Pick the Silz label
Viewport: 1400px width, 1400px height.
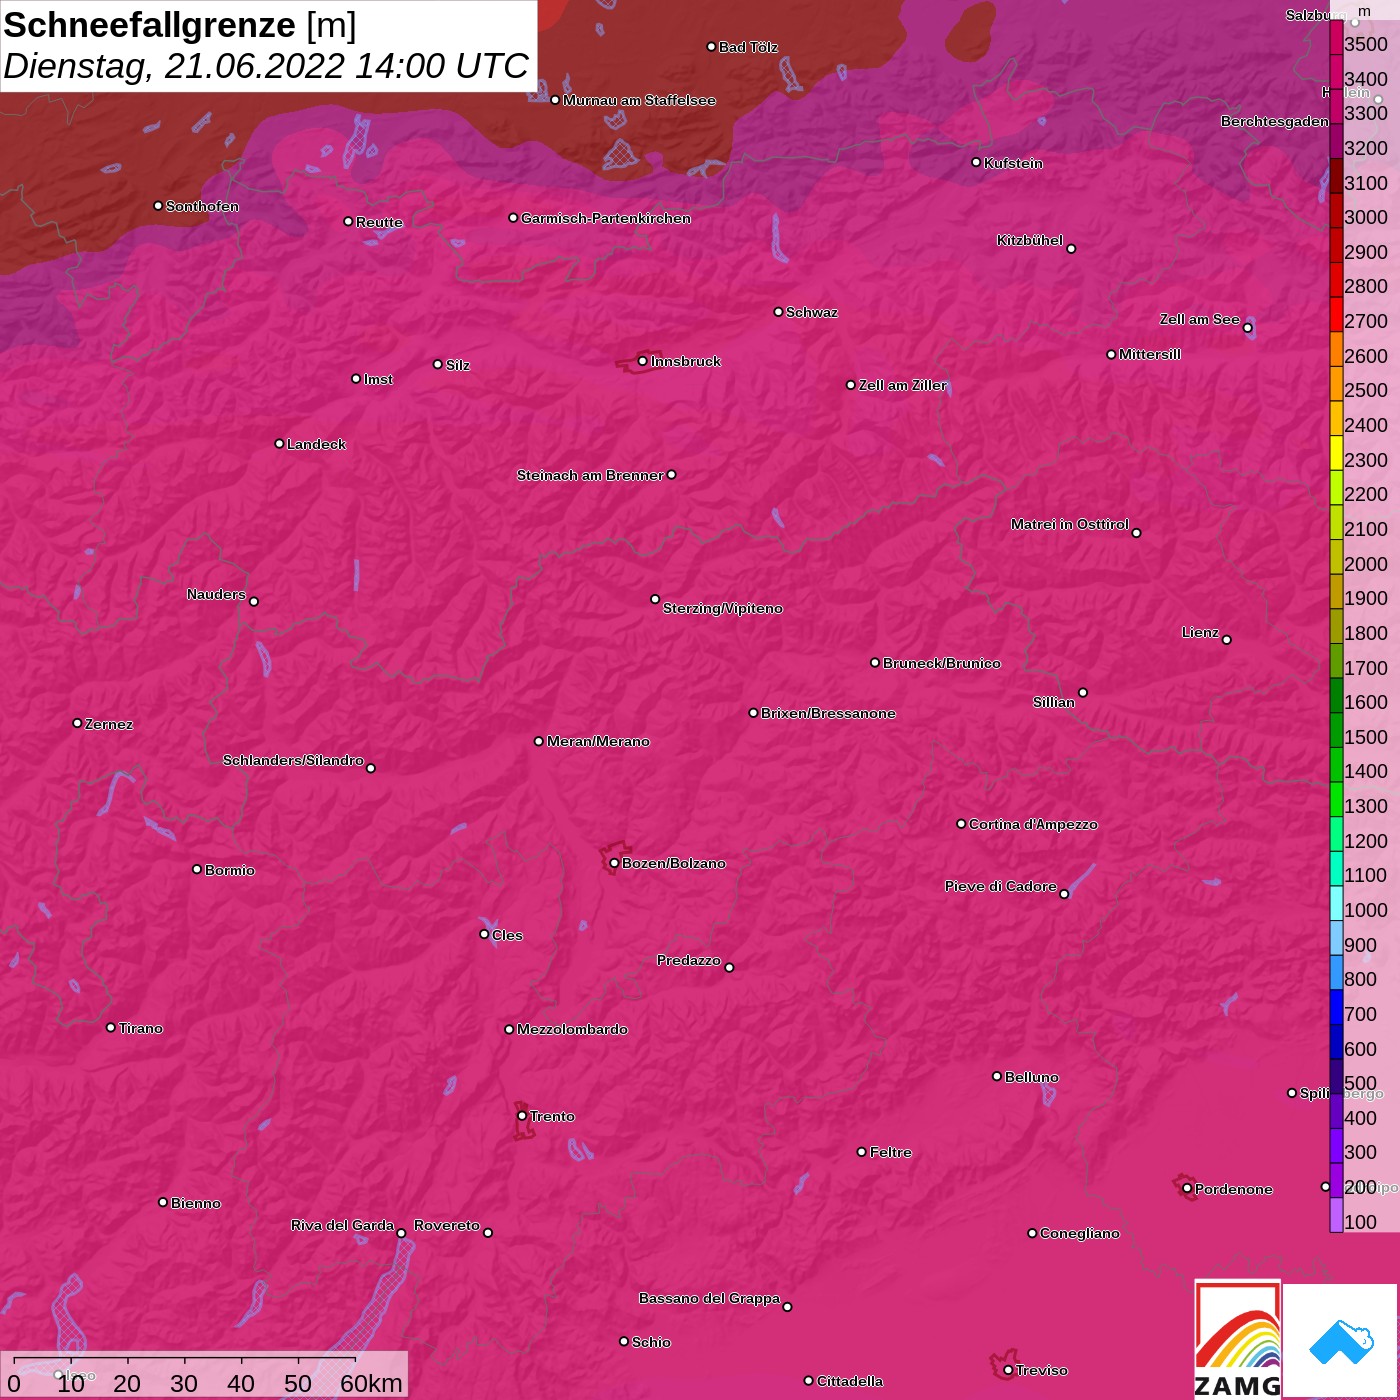click(x=457, y=365)
